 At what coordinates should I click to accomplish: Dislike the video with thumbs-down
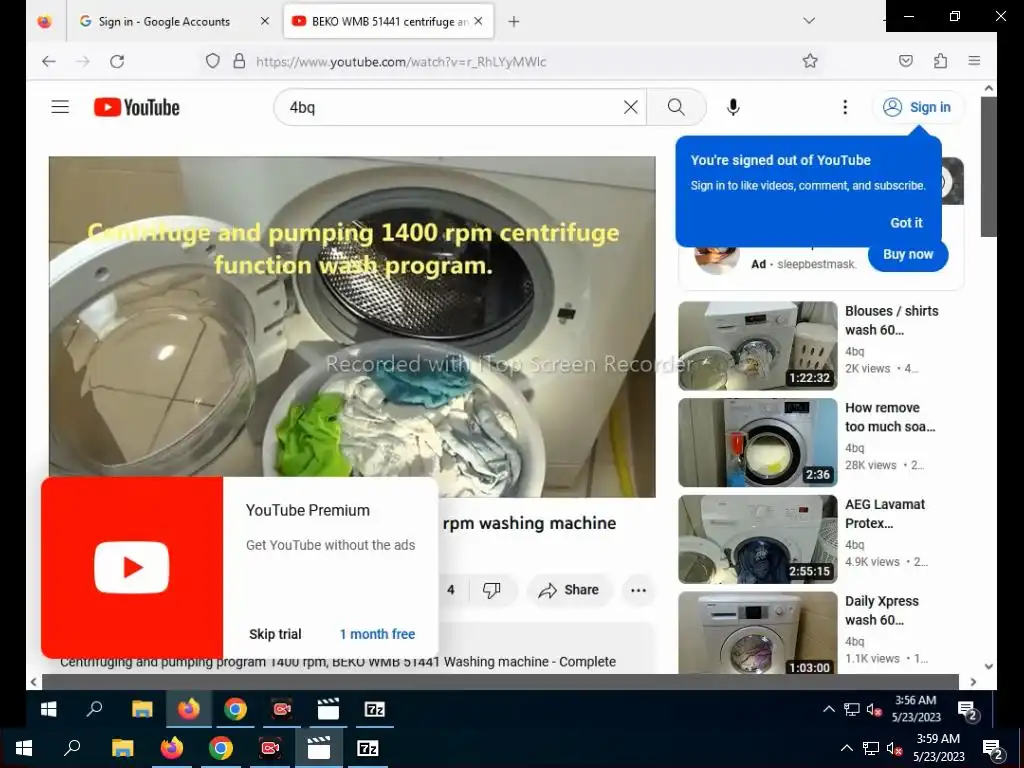point(491,590)
